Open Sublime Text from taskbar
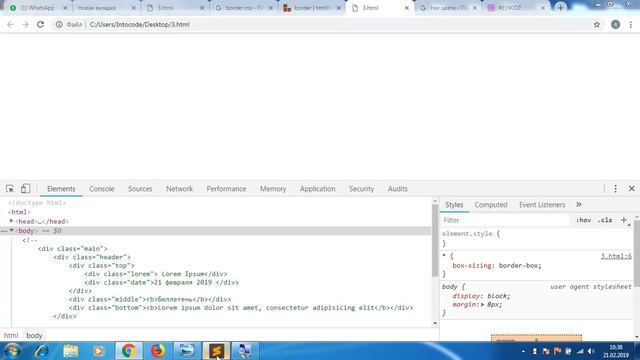 (216, 351)
